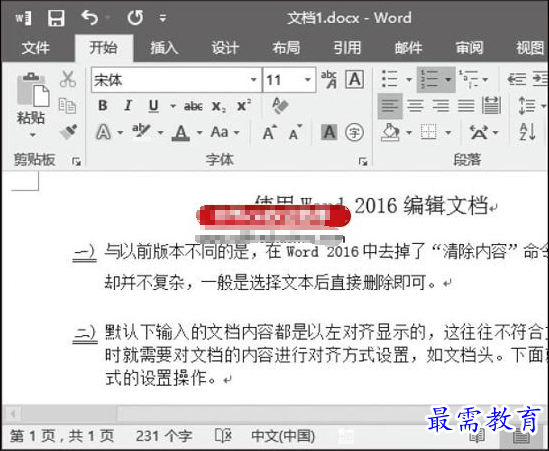Image resolution: width=549 pixels, height=451 pixels.
Task: Redo the last action
Action: pos(135,18)
